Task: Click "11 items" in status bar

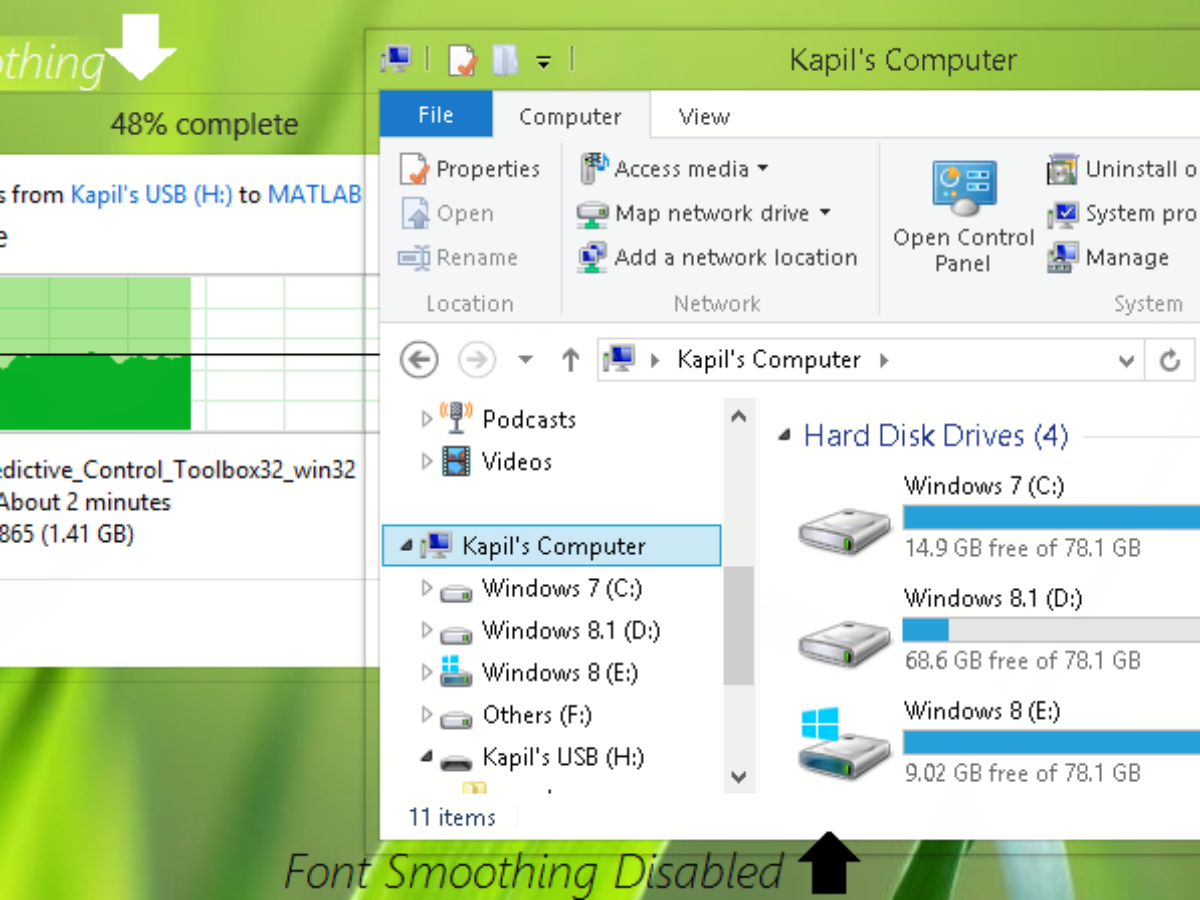Action: click(452, 817)
